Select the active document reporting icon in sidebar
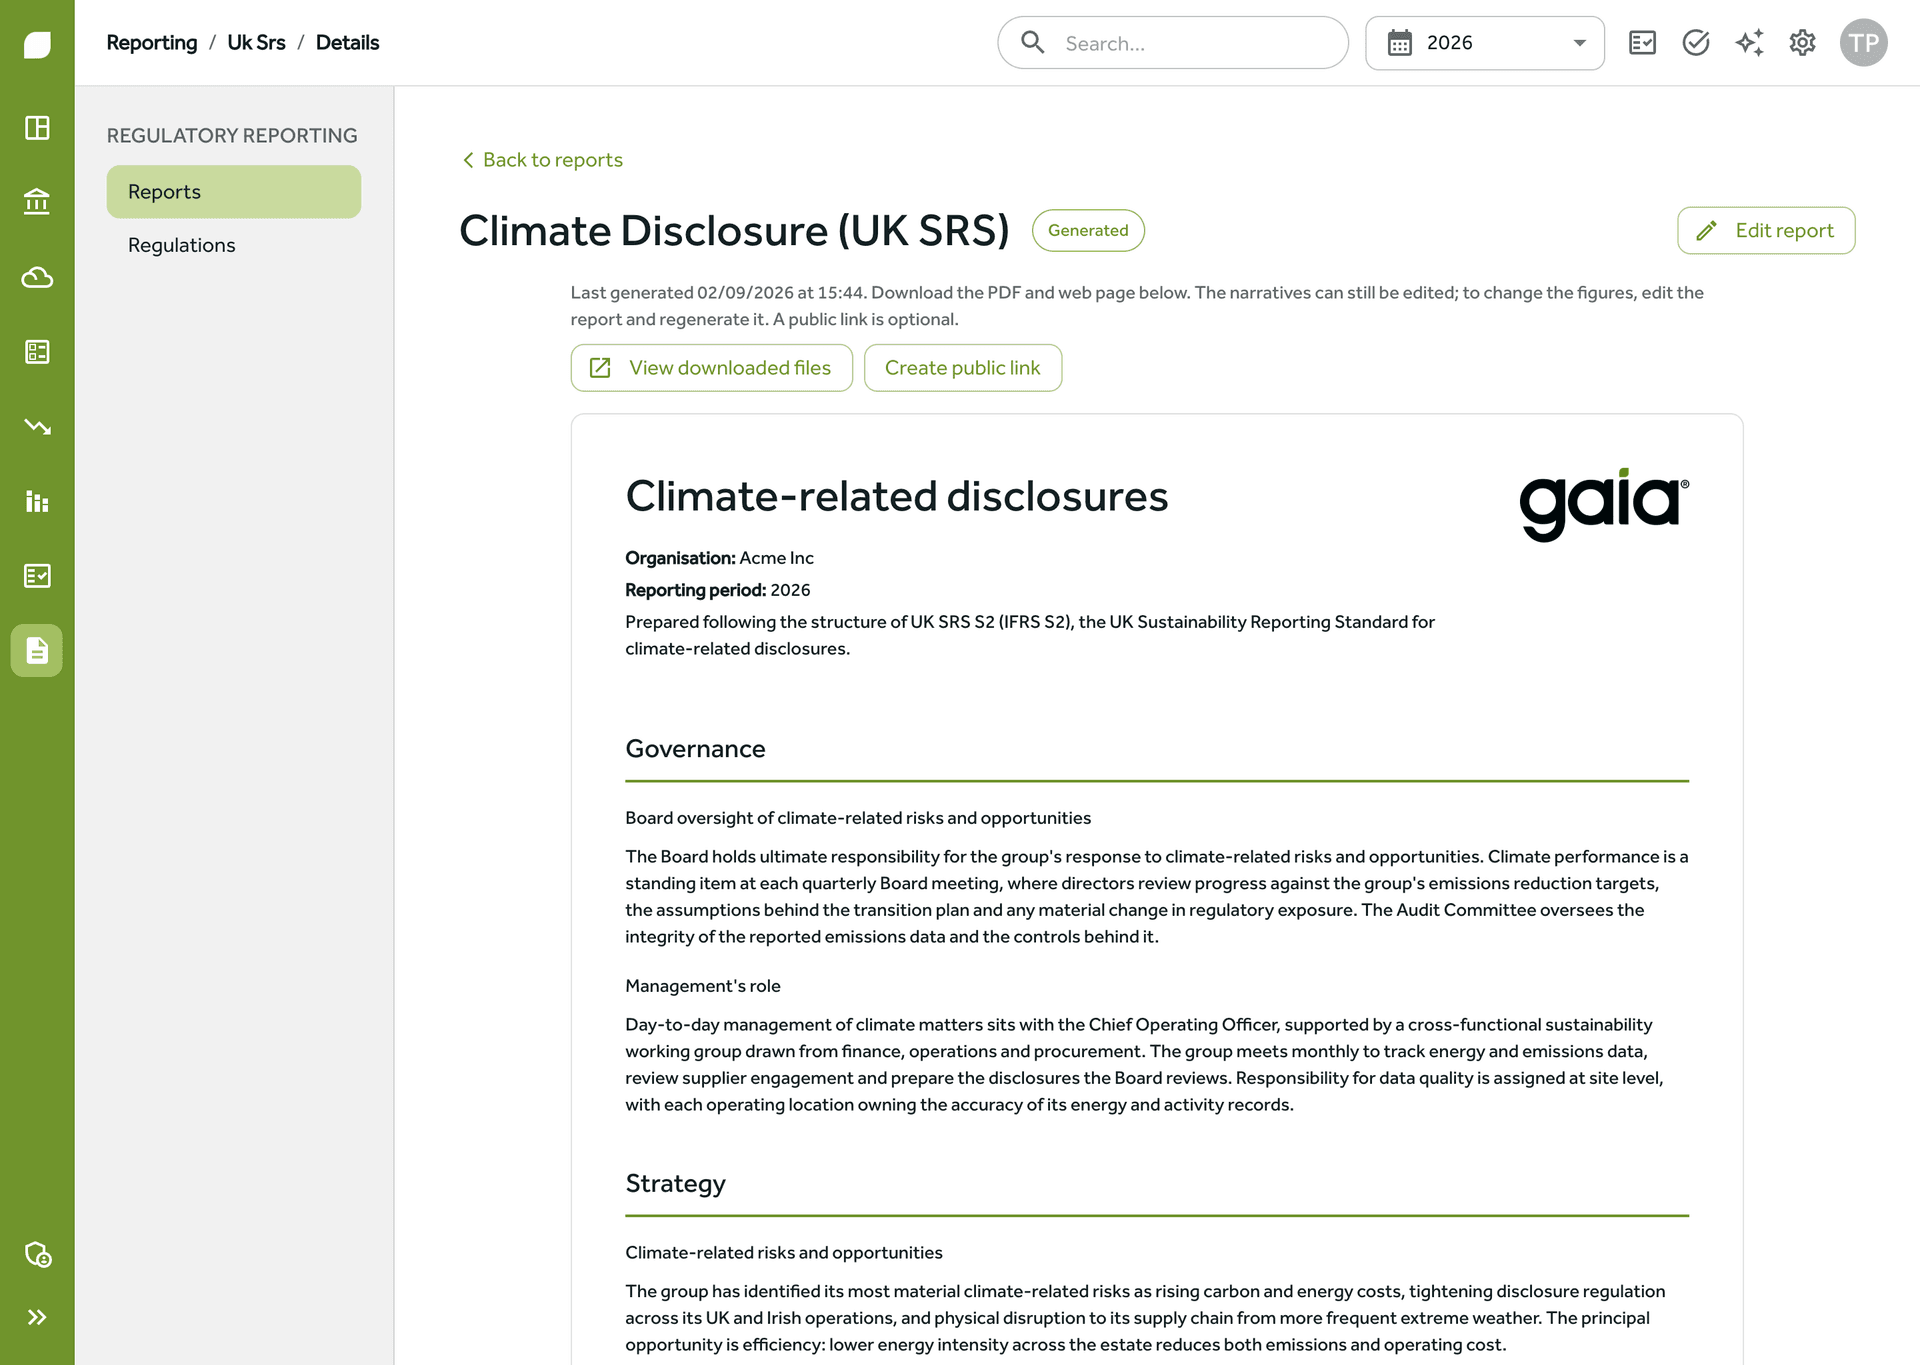This screenshot has width=1920, height=1365. (x=37, y=651)
